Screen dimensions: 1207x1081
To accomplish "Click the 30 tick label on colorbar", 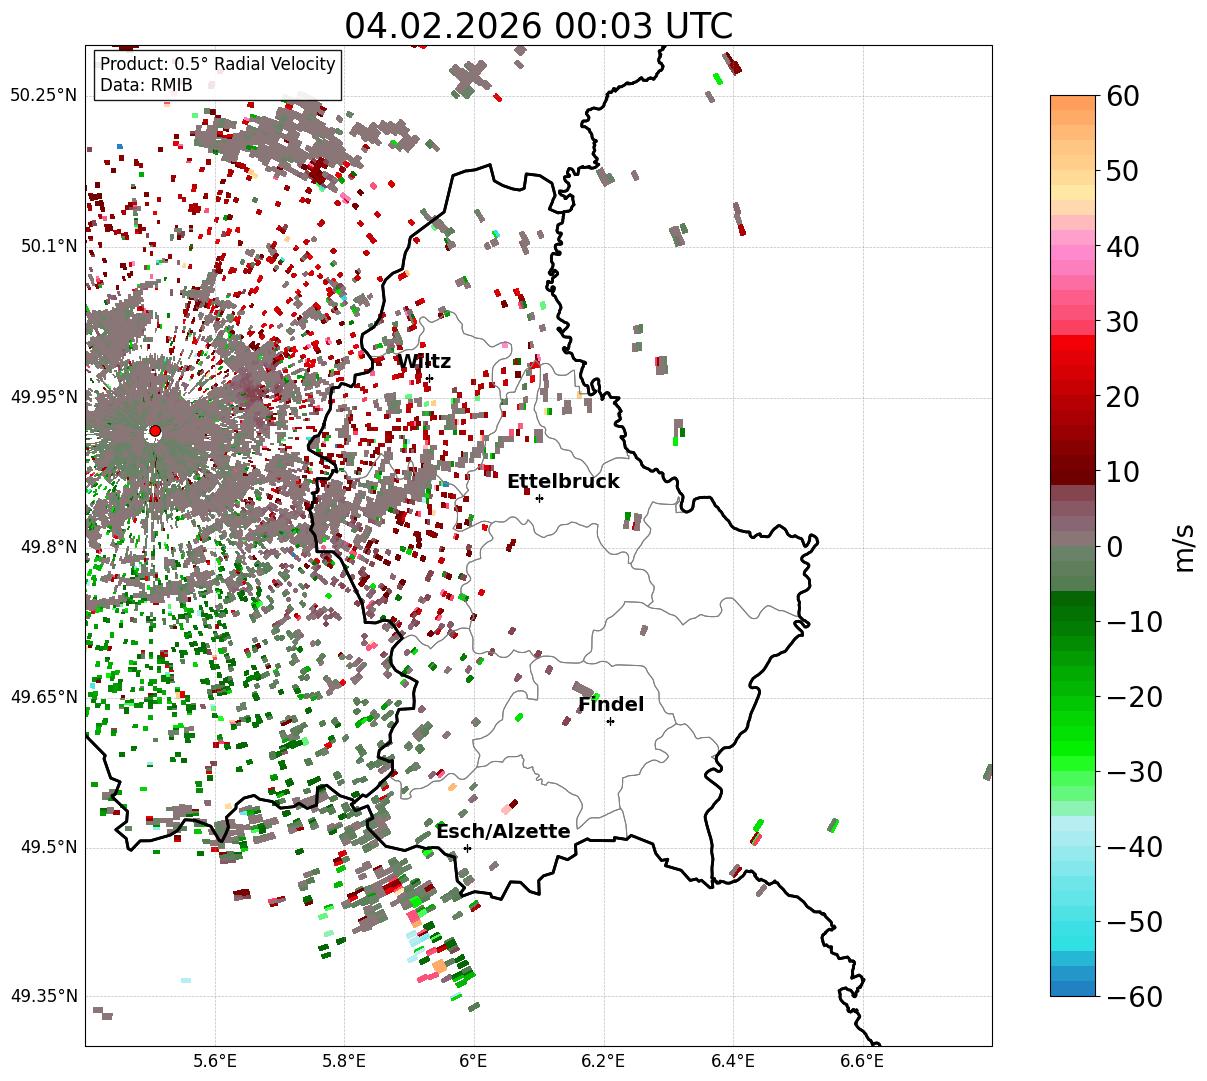I will (x=1122, y=322).
